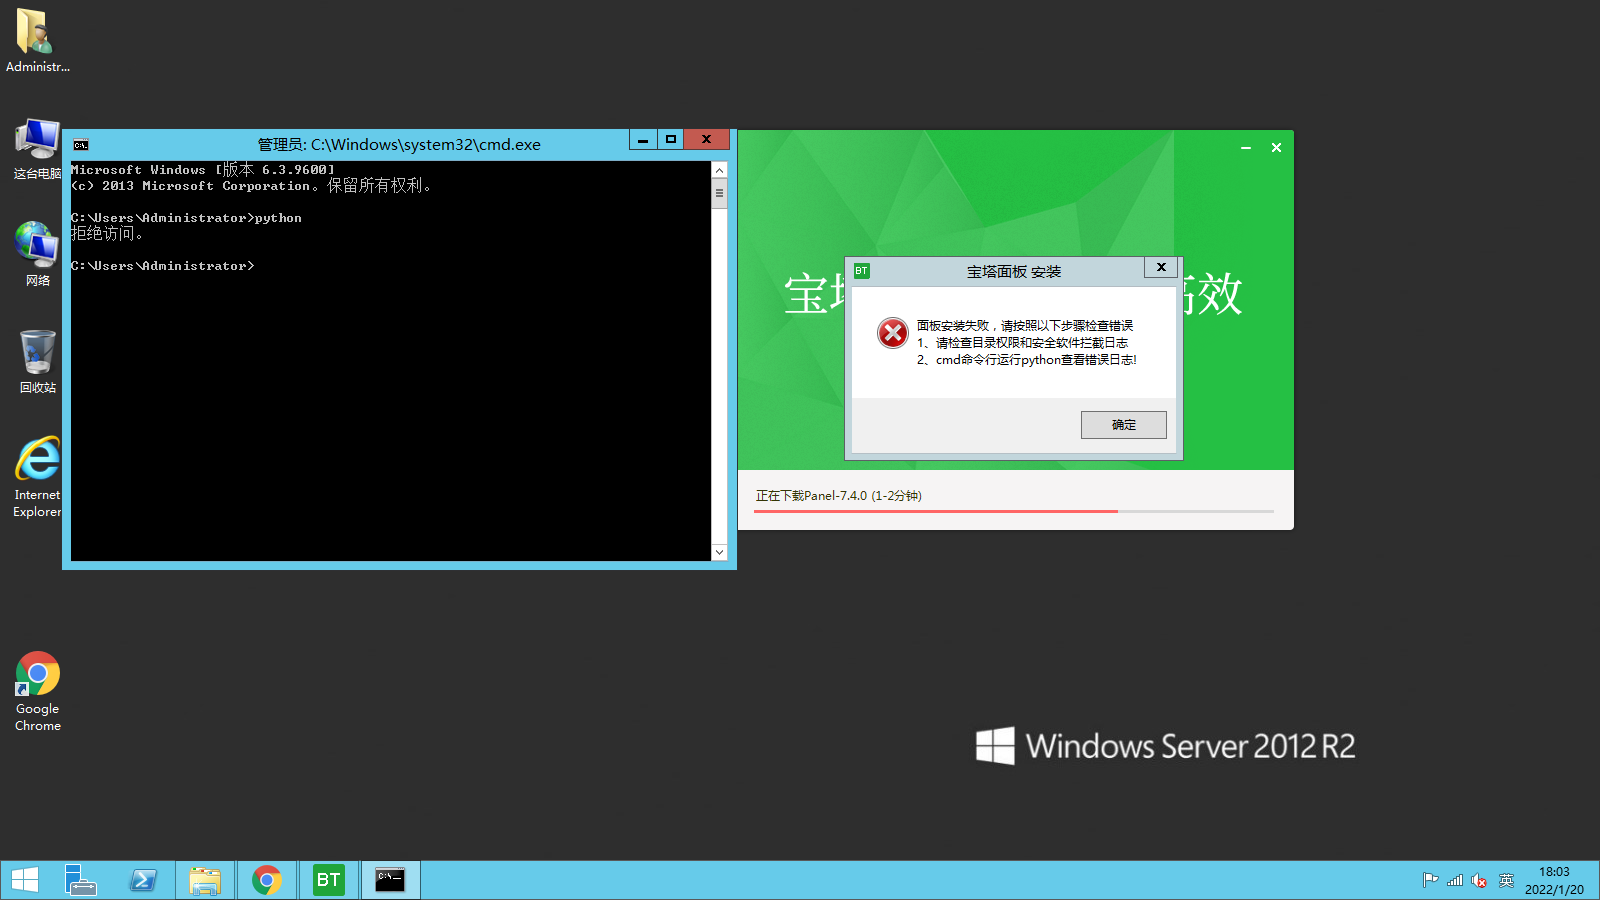This screenshot has height=900, width=1600.
Task: Launch Internet Explorer from desktop
Action: [37, 476]
